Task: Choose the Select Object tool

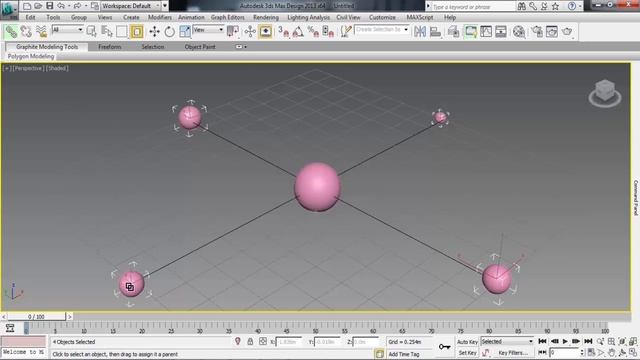Action: [x=91, y=31]
